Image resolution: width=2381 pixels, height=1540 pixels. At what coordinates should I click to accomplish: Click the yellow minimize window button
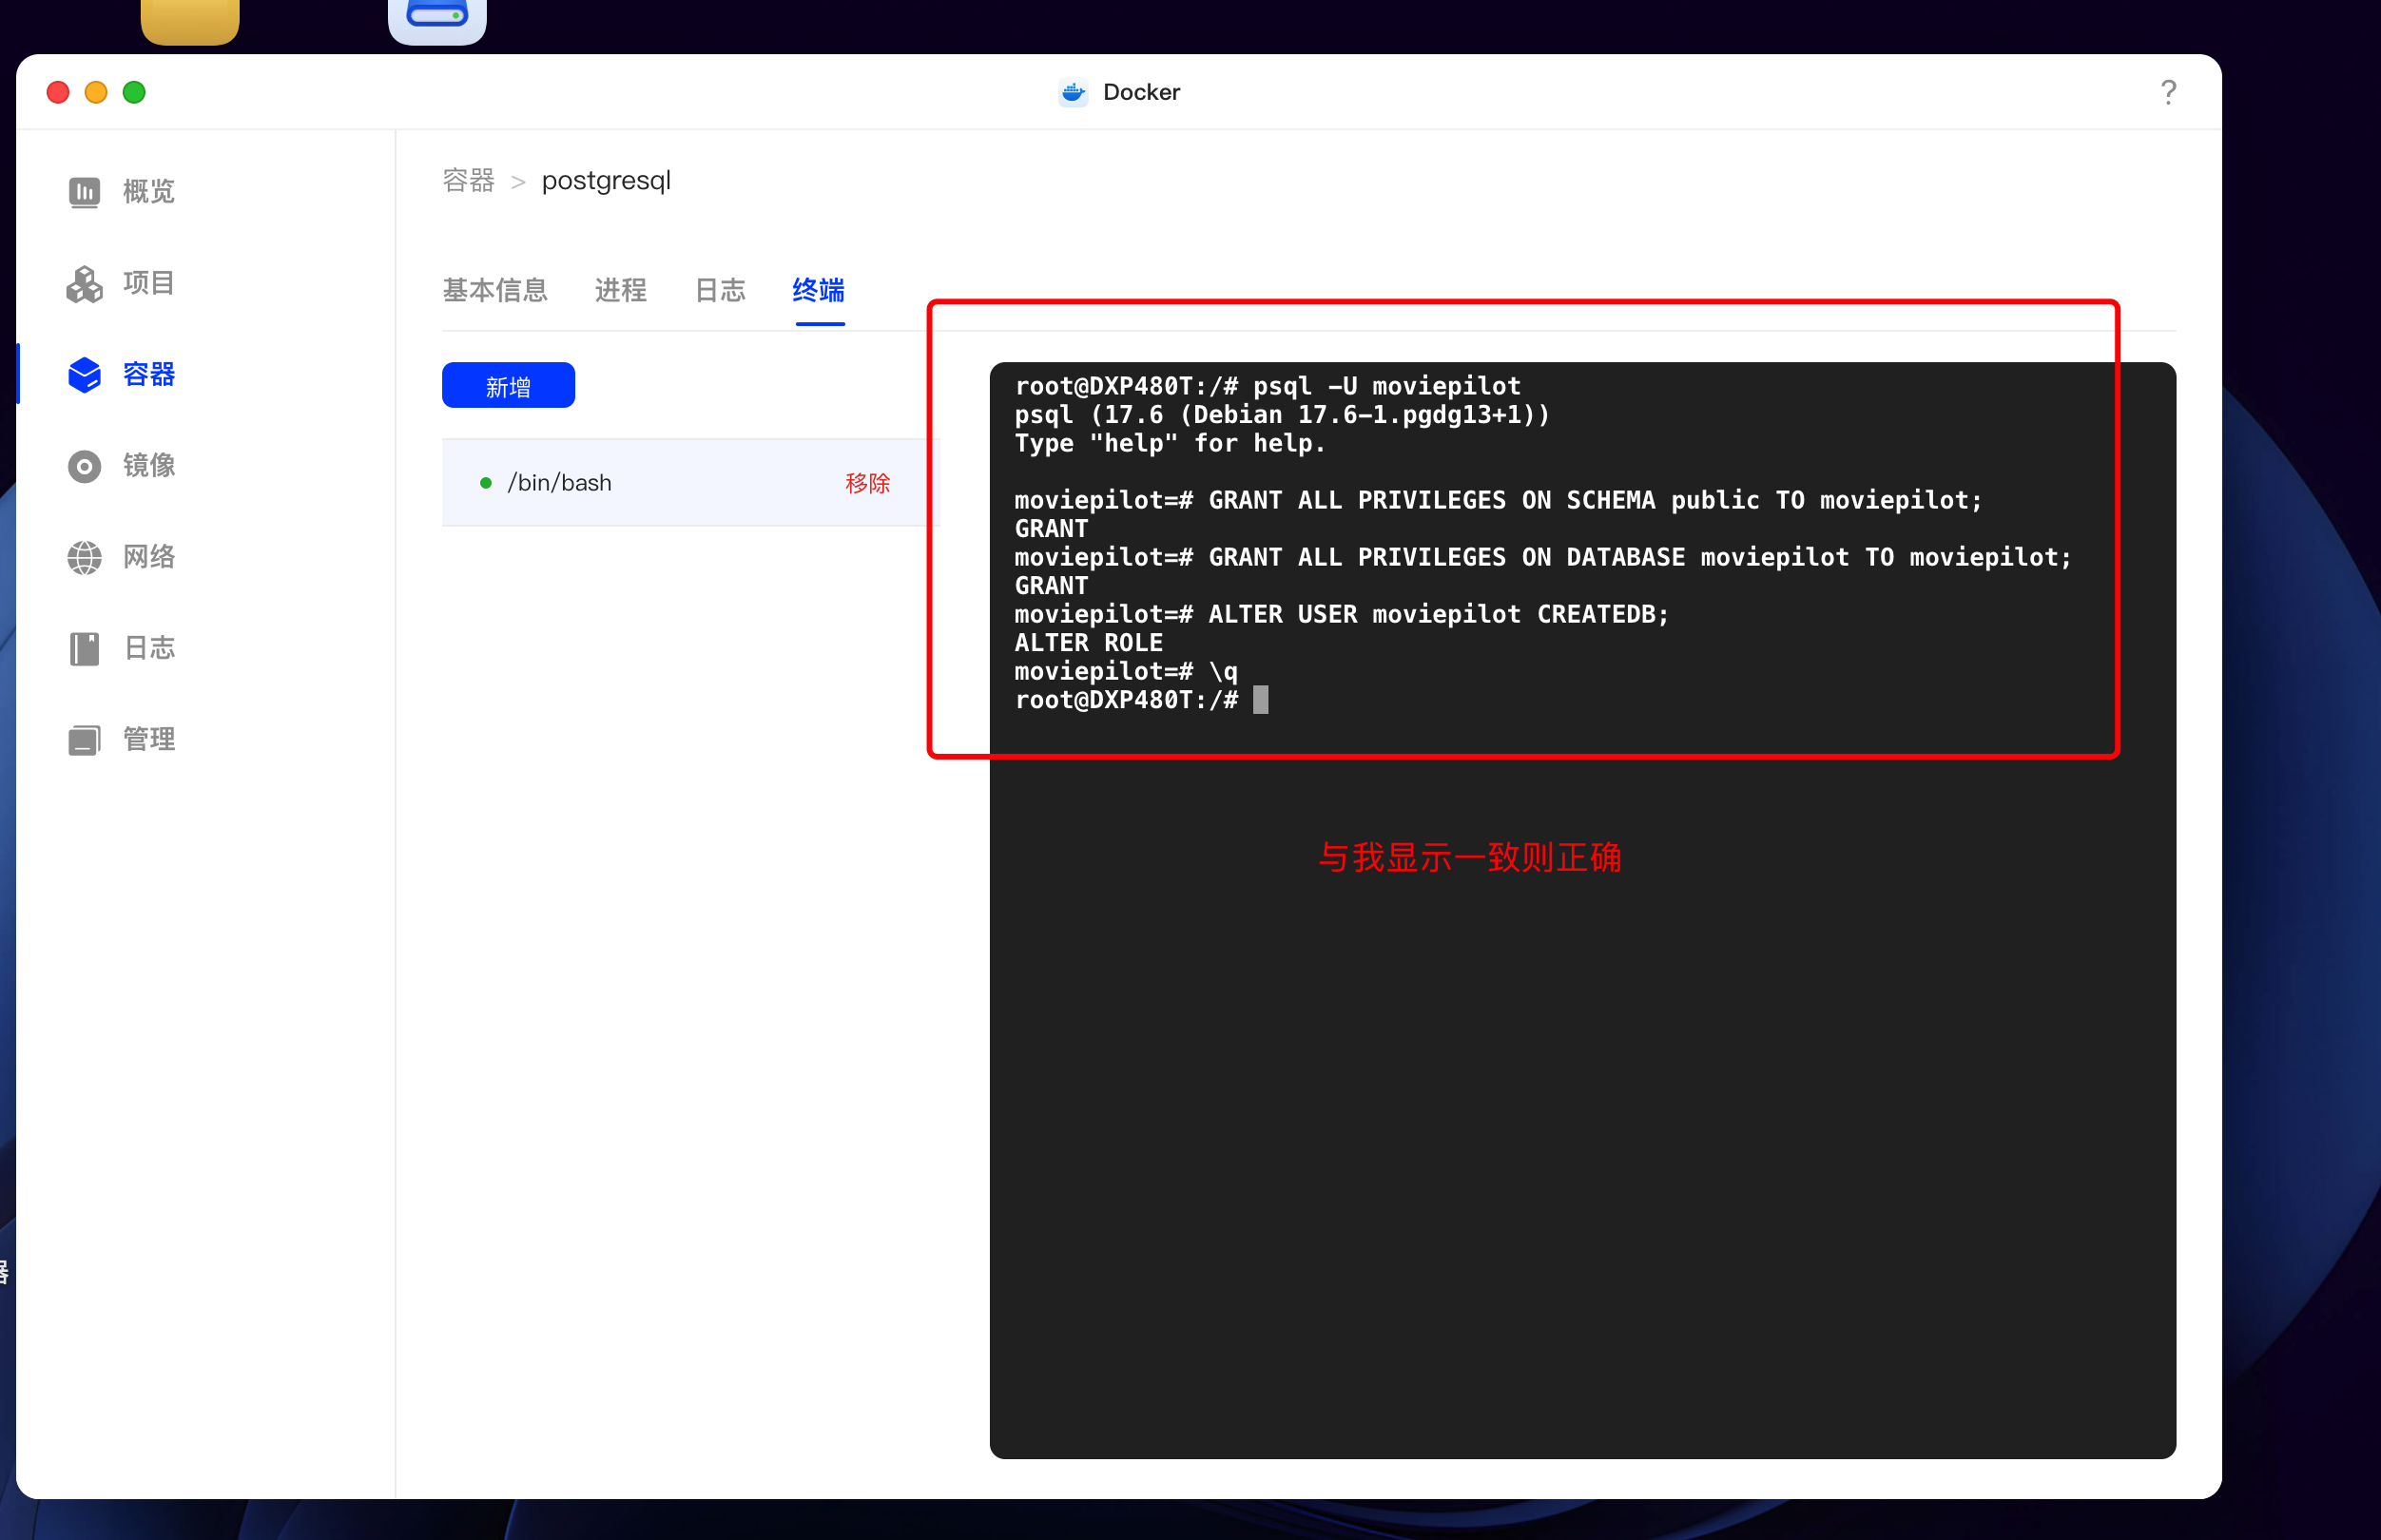tap(96, 92)
